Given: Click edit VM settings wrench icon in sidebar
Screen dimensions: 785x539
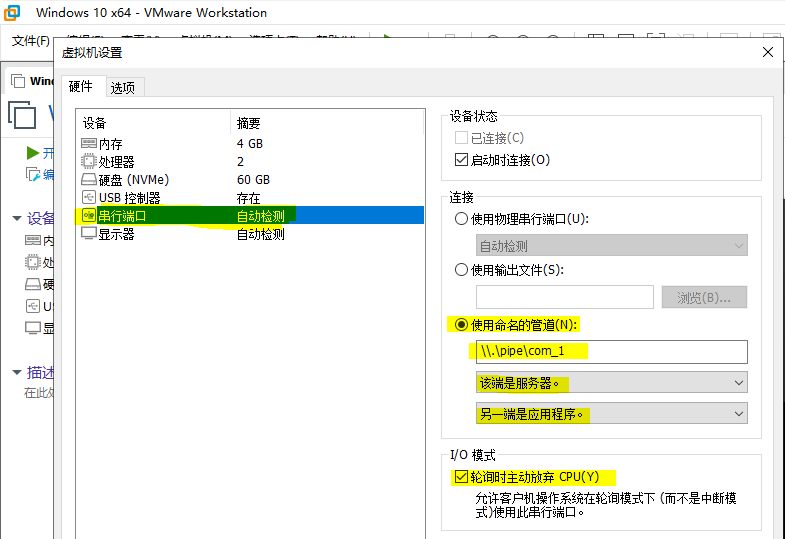Looking at the screenshot, I should click(33, 175).
